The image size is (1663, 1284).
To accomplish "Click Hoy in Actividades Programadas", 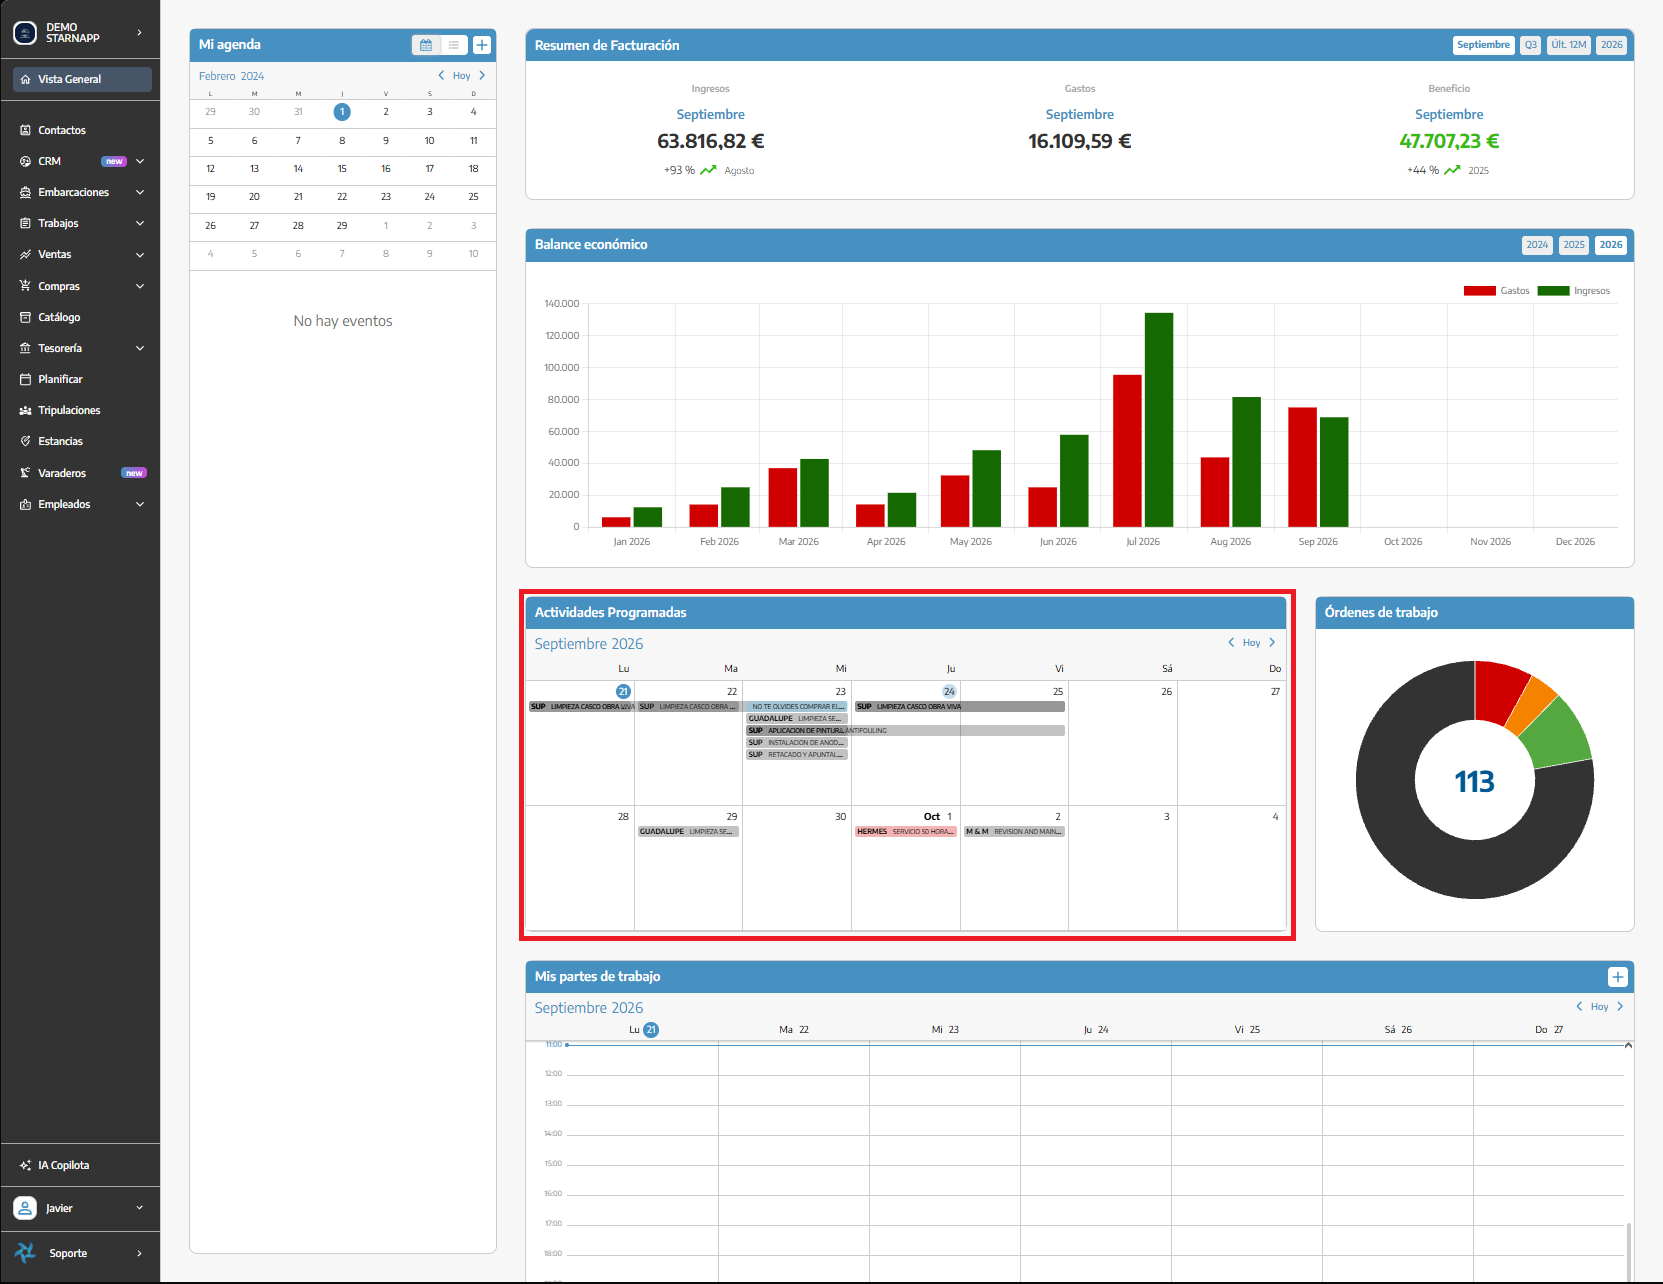I will [1251, 643].
